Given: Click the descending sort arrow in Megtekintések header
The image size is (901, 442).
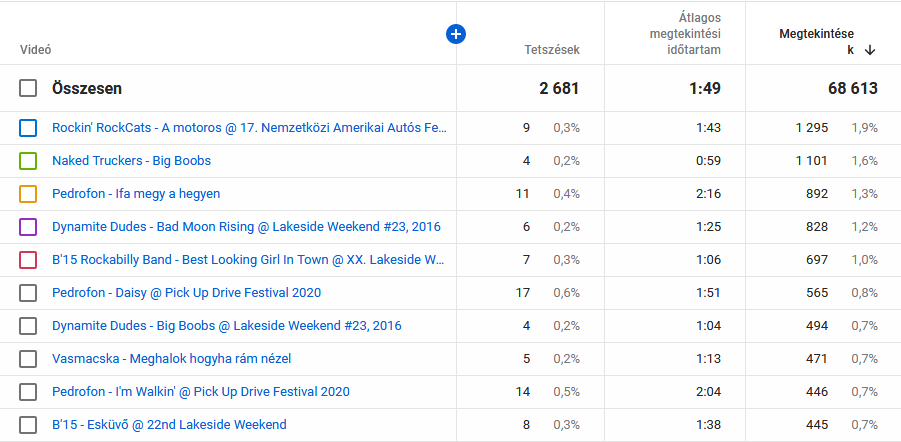Looking at the screenshot, I should click(870, 50).
